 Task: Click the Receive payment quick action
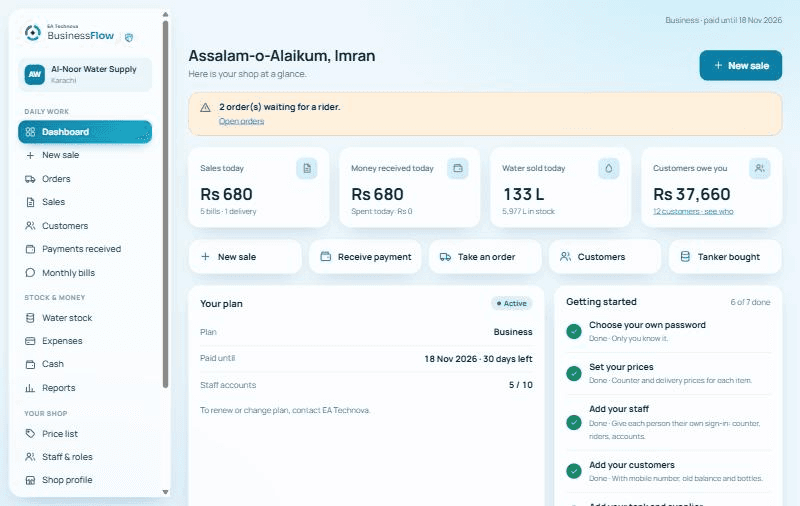365,257
